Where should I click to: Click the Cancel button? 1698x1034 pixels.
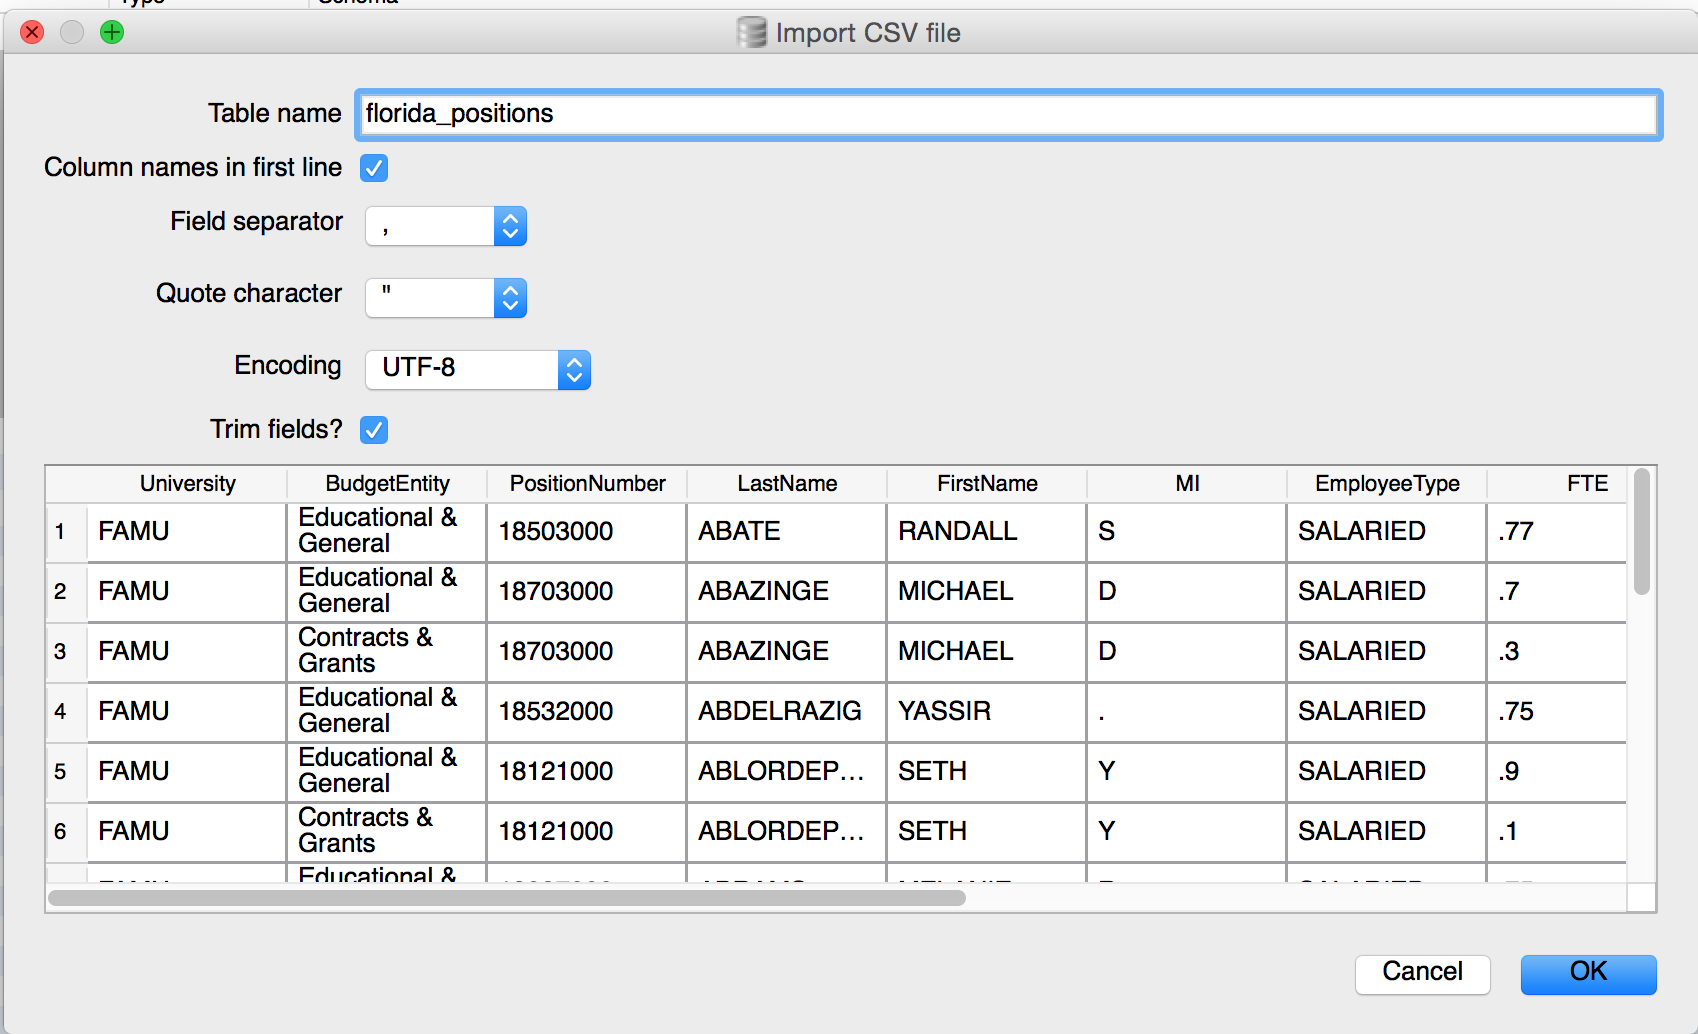(1422, 973)
